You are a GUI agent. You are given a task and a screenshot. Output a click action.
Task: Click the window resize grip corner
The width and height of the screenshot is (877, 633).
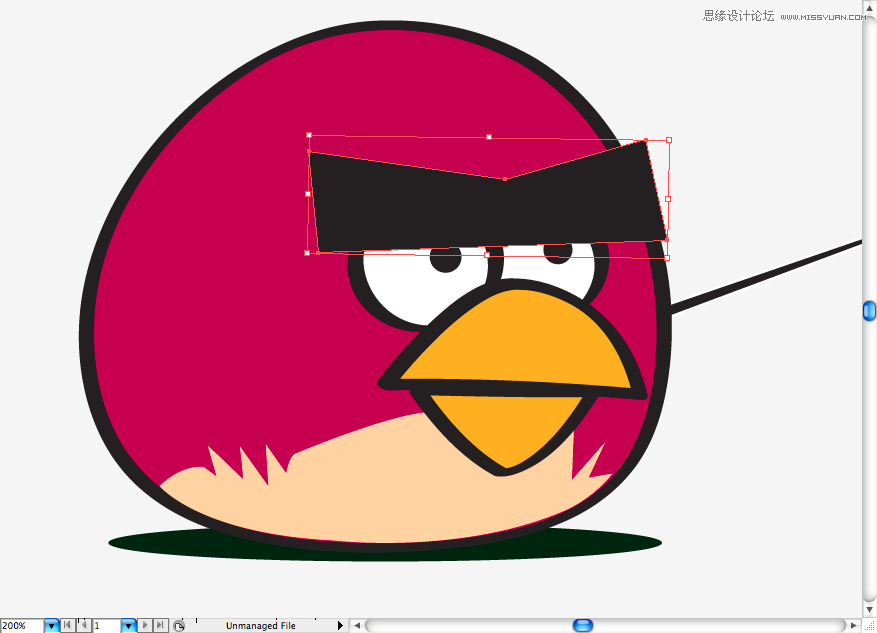tap(870, 626)
